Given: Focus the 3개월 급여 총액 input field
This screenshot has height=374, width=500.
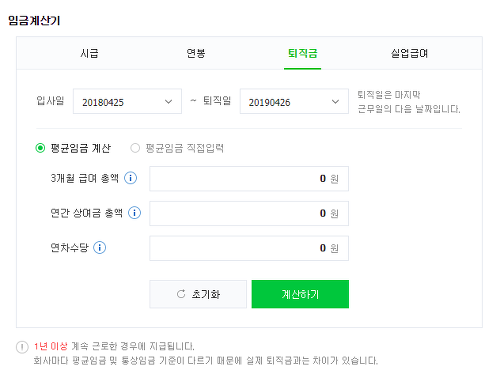Looking at the screenshot, I should (x=249, y=179).
